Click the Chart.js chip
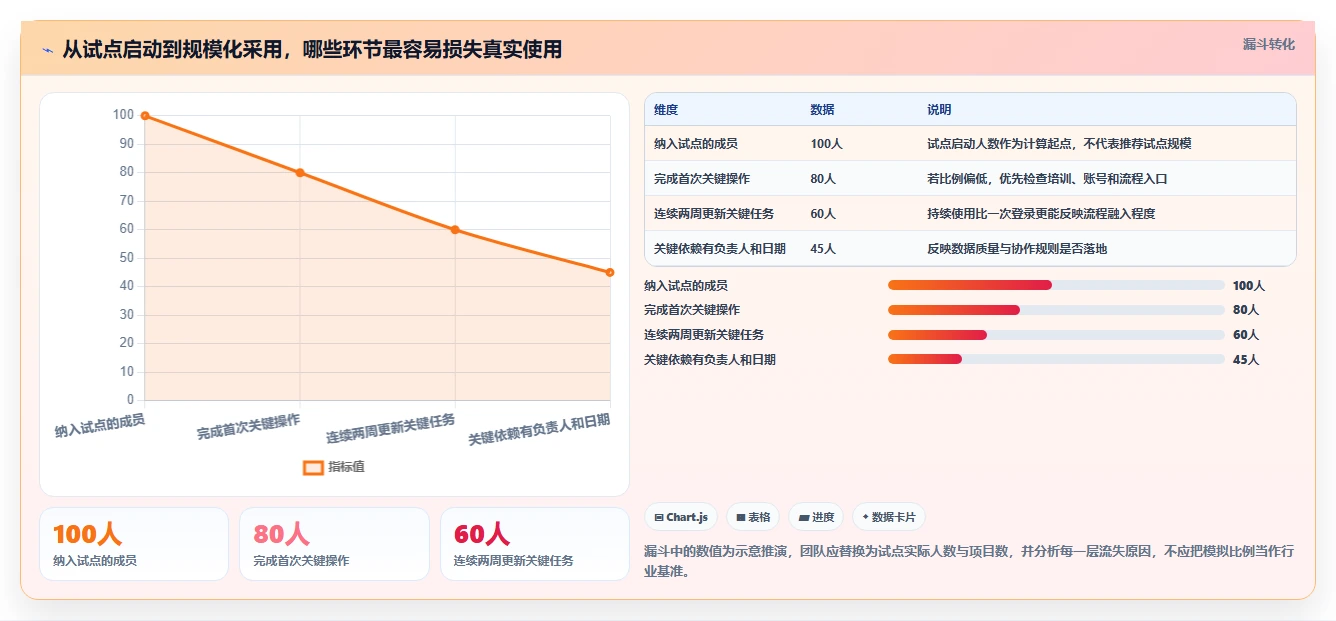 click(x=681, y=517)
